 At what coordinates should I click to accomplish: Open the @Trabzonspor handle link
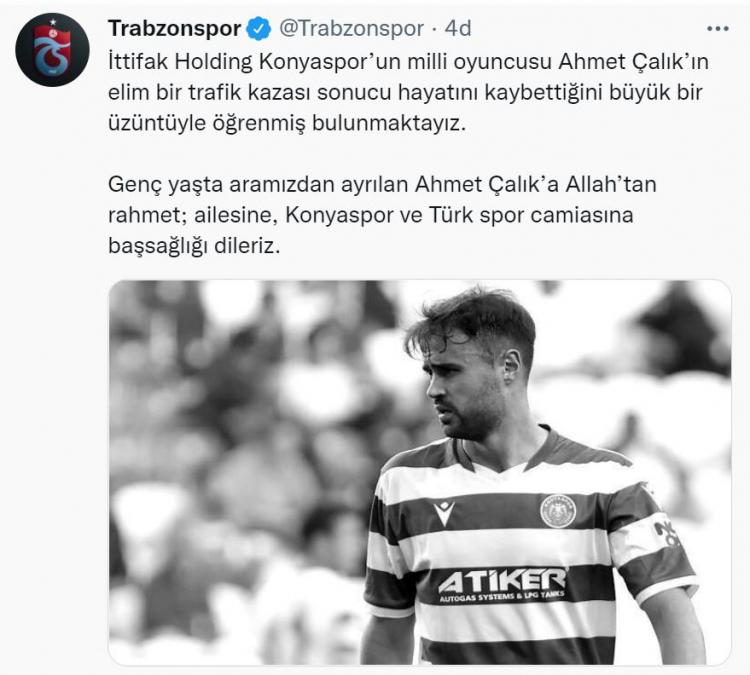pos(351,29)
